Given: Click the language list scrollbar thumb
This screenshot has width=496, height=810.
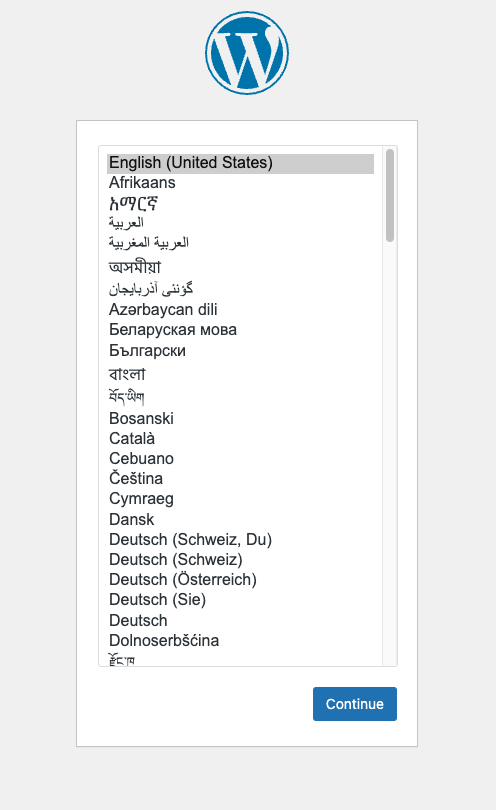Looking at the screenshot, I should (390, 195).
